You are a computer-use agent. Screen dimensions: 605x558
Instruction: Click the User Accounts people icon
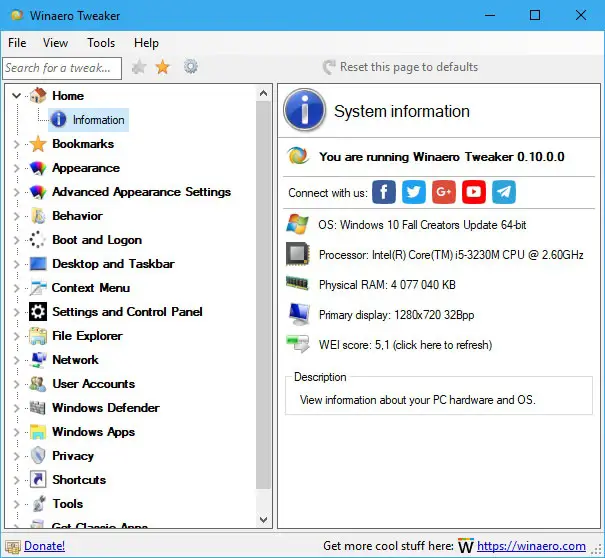[x=38, y=384]
